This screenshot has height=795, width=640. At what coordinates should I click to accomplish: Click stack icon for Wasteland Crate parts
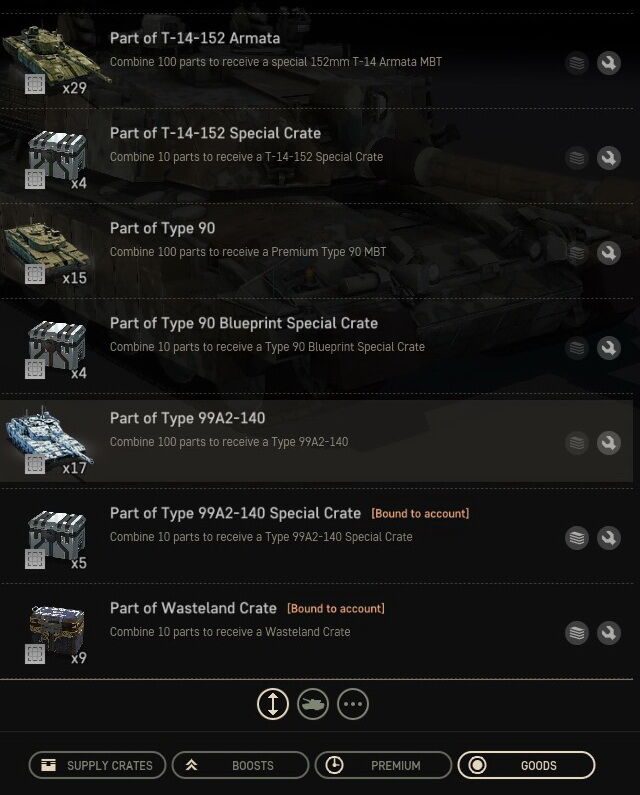click(577, 633)
